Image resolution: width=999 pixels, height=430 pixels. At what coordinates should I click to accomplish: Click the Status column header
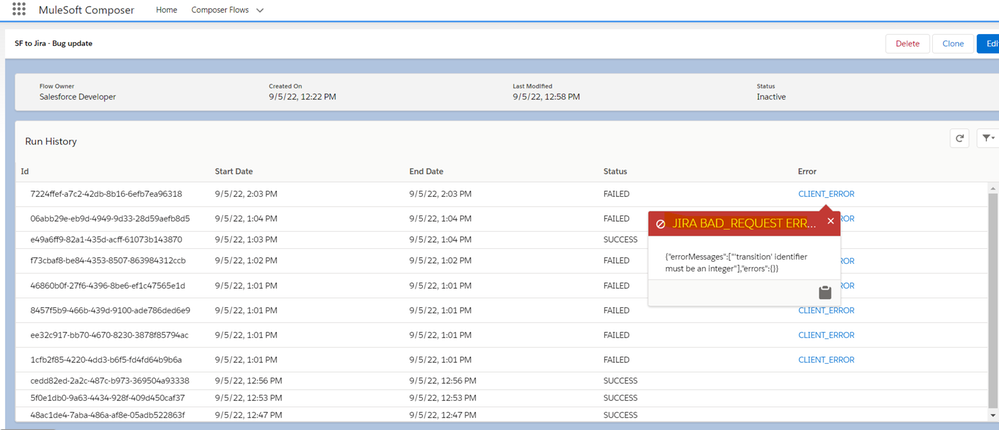pos(615,171)
